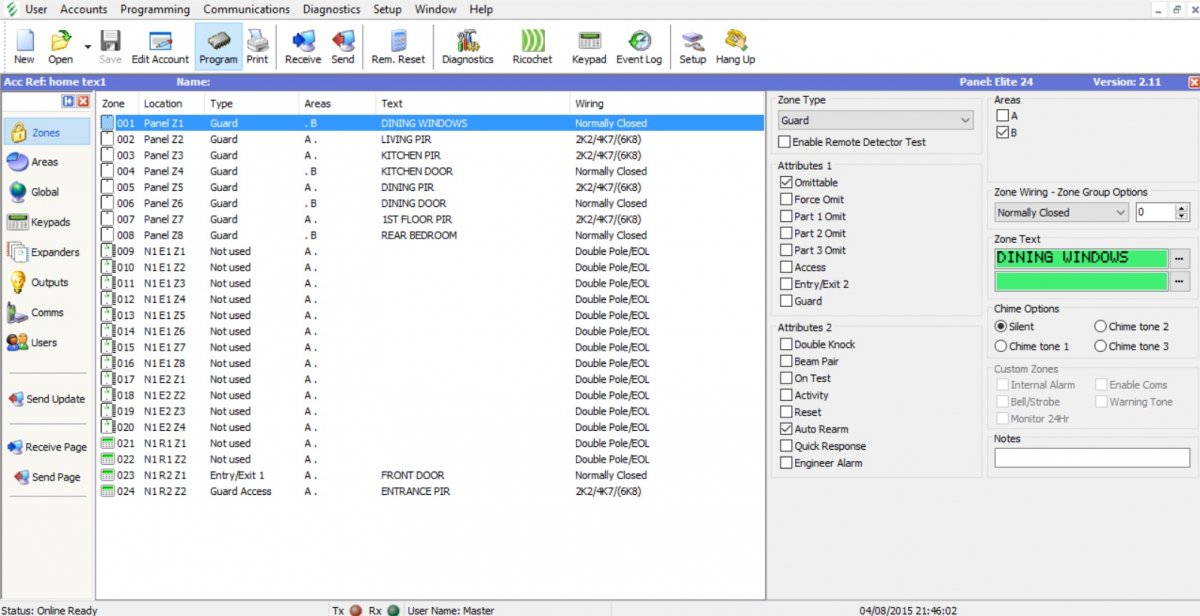Uncheck the Omittable attribute
Screen dimensions: 1200x616
click(x=786, y=183)
